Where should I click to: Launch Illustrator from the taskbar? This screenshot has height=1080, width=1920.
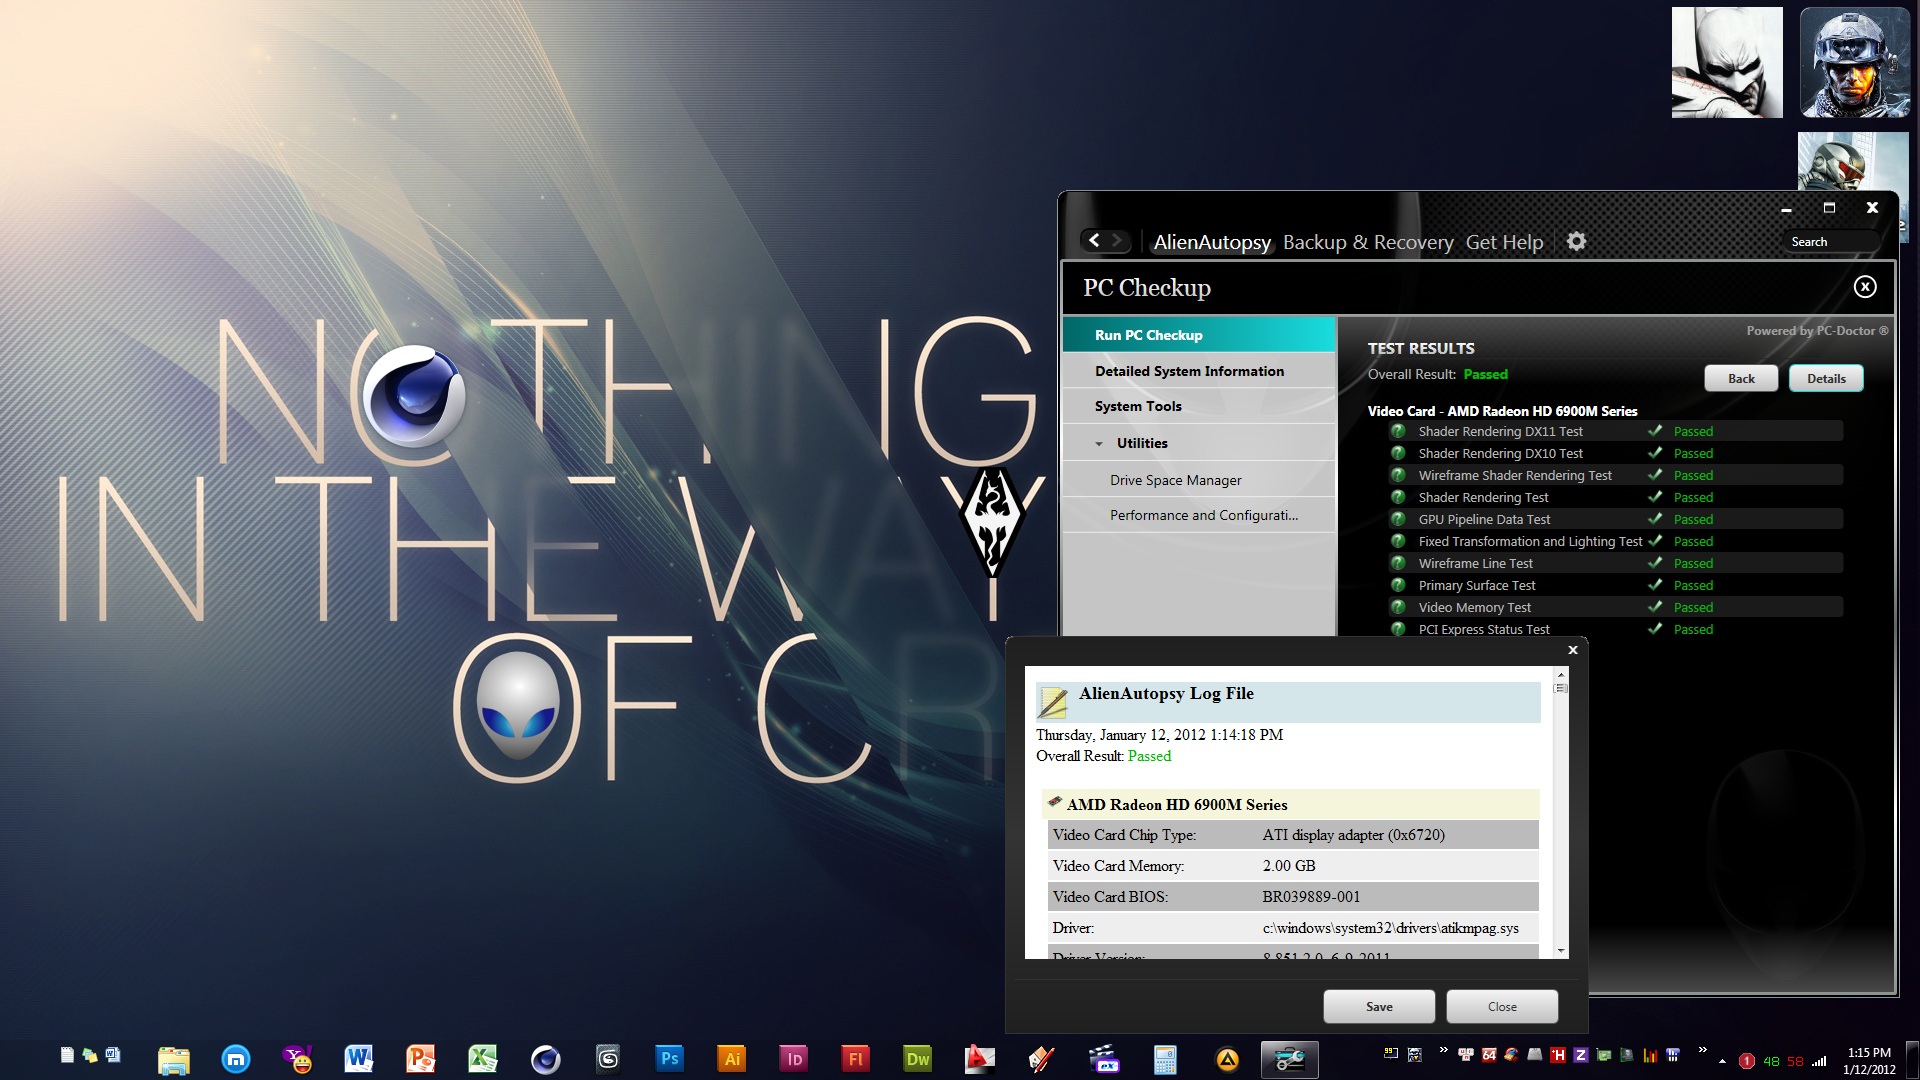(x=731, y=1059)
